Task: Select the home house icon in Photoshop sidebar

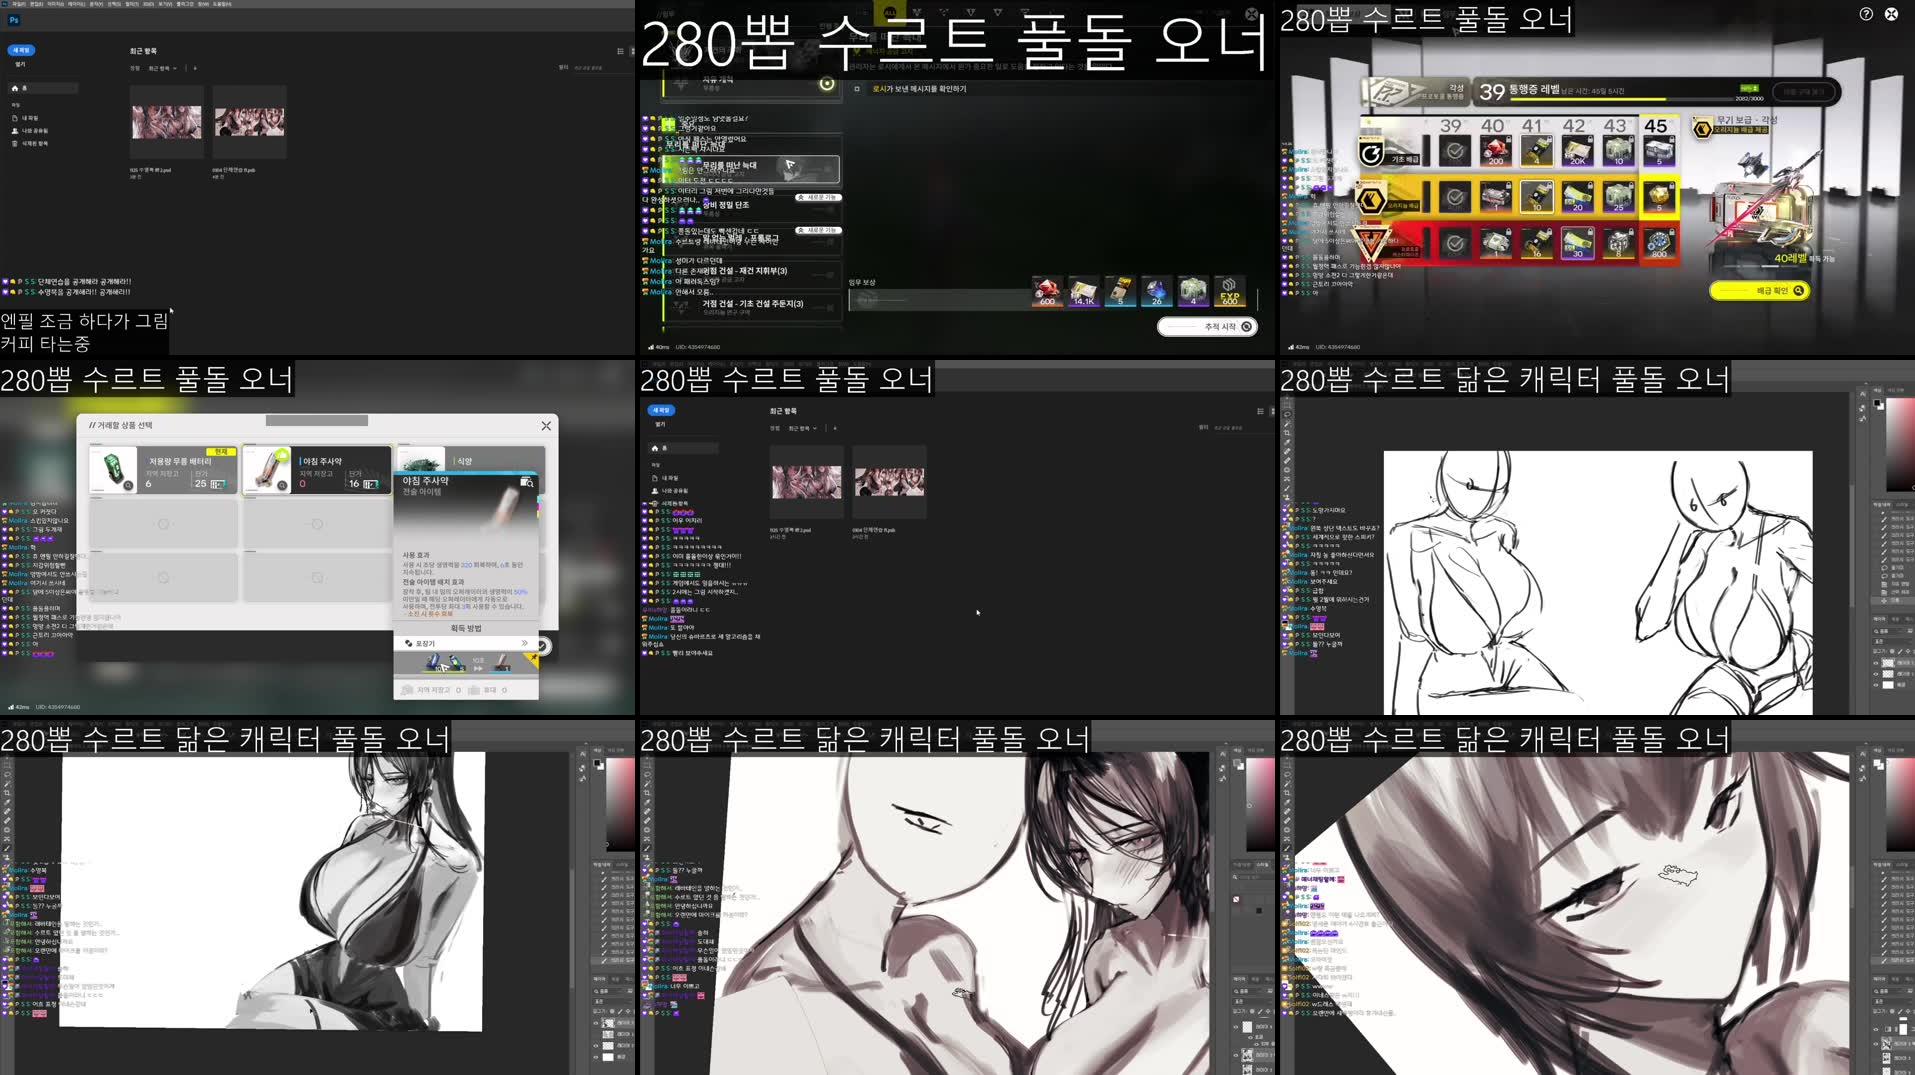Action: (14, 87)
